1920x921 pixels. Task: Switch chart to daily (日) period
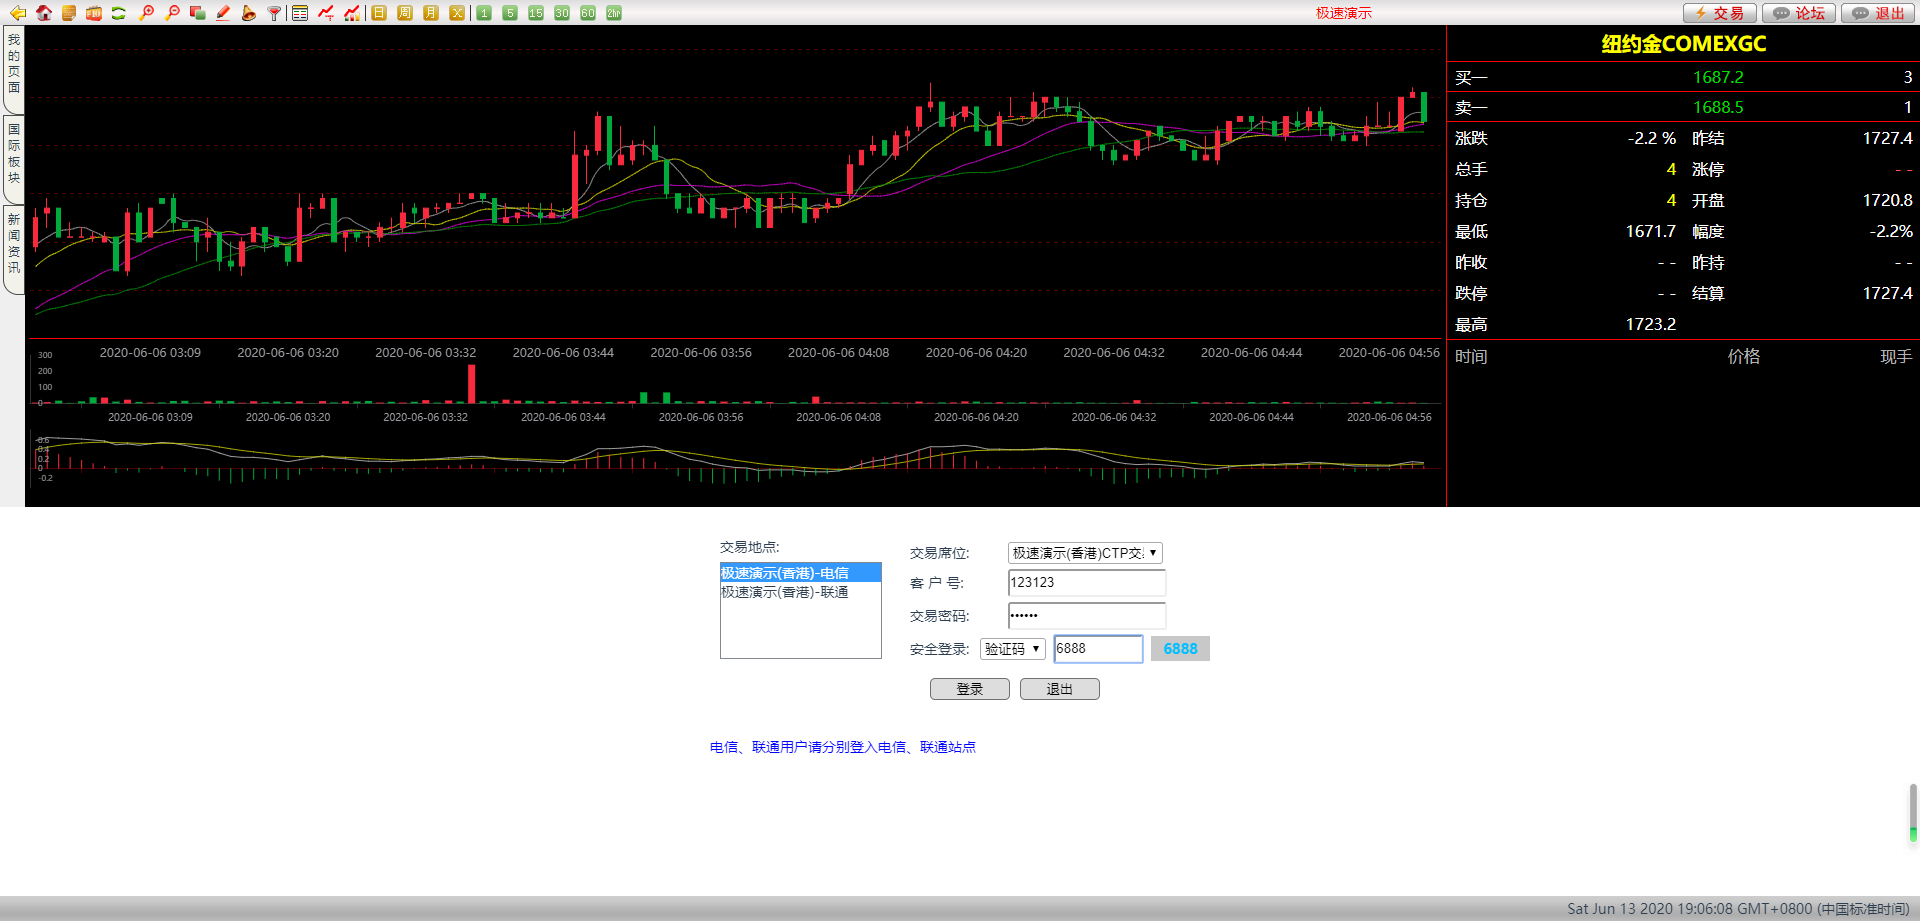[379, 13]
